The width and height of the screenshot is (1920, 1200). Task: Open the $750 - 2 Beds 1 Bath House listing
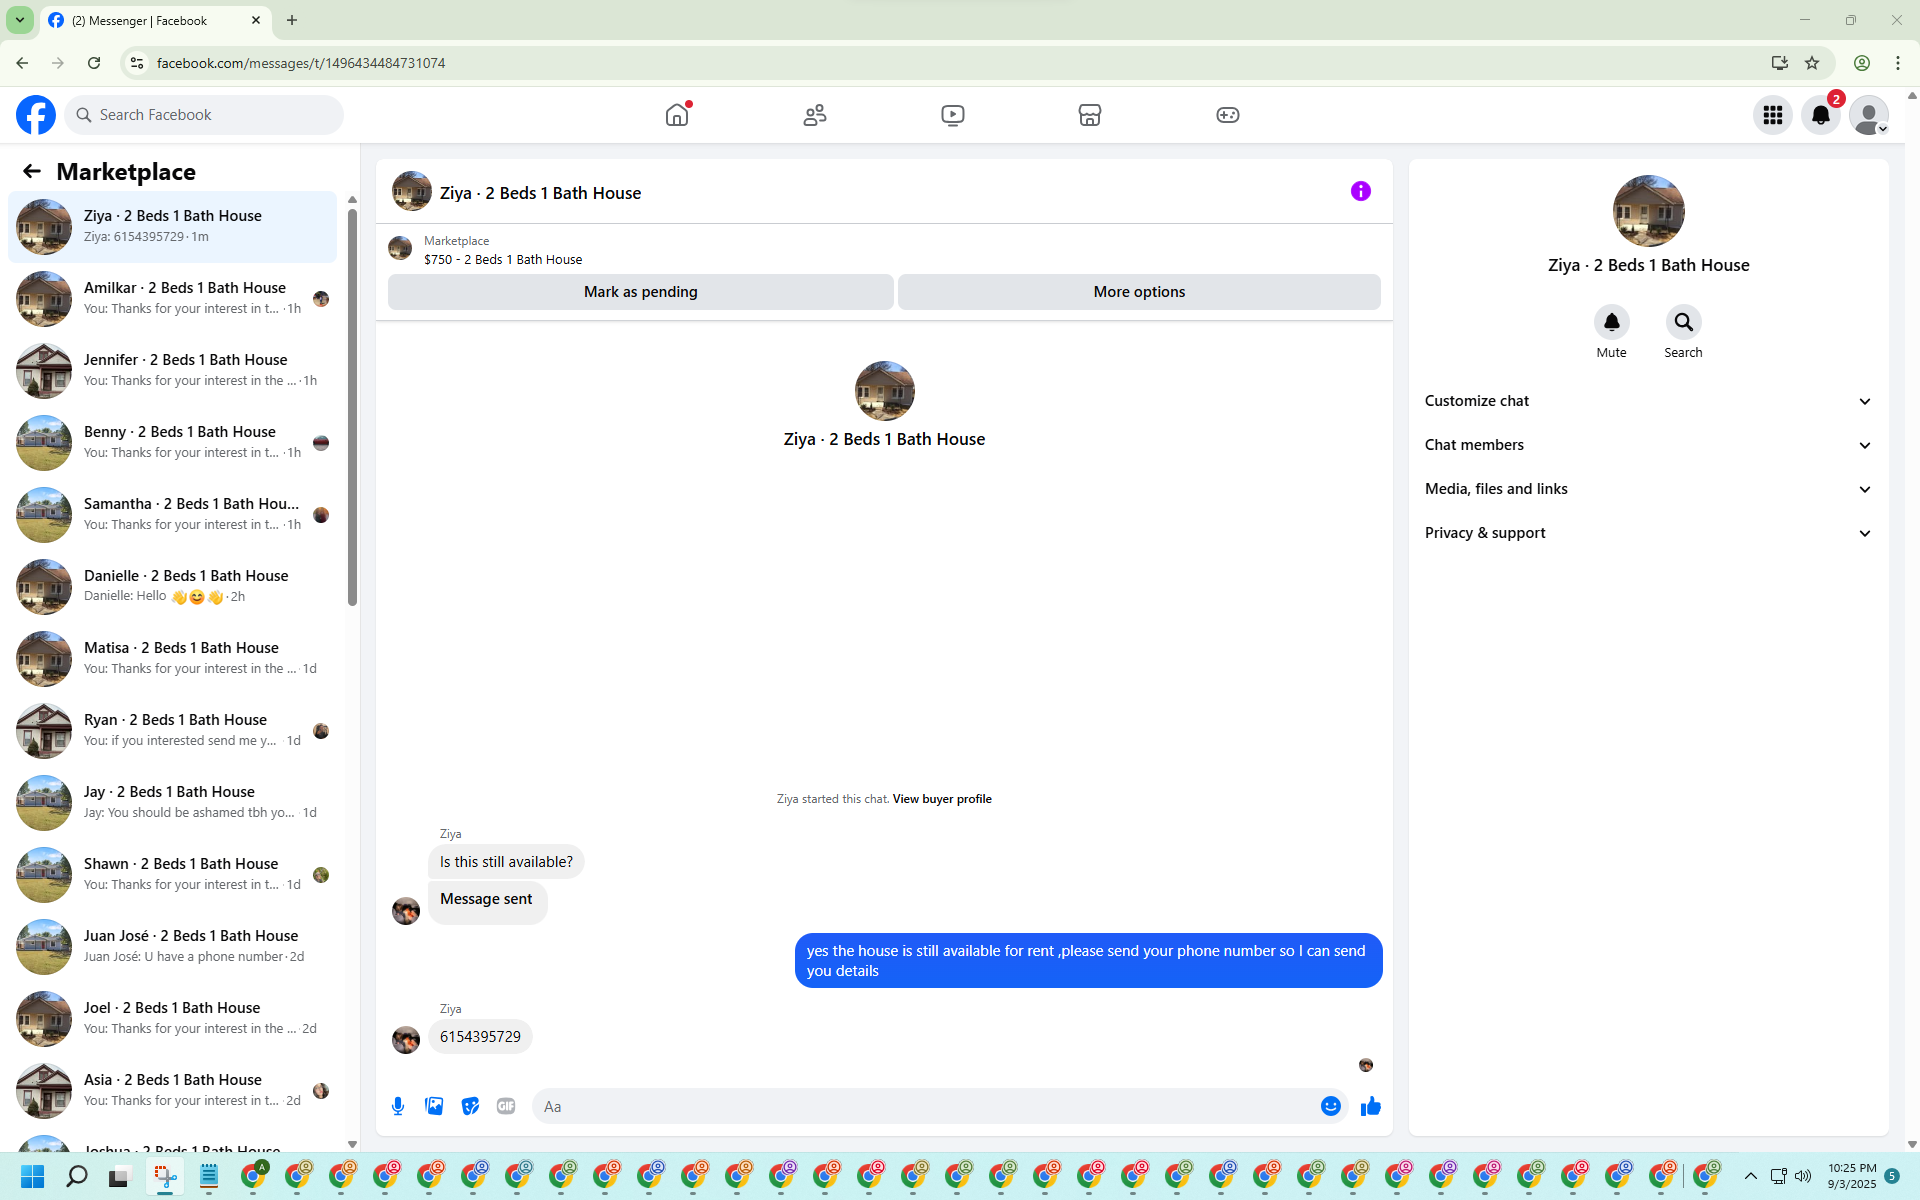(x=503, y=260)
